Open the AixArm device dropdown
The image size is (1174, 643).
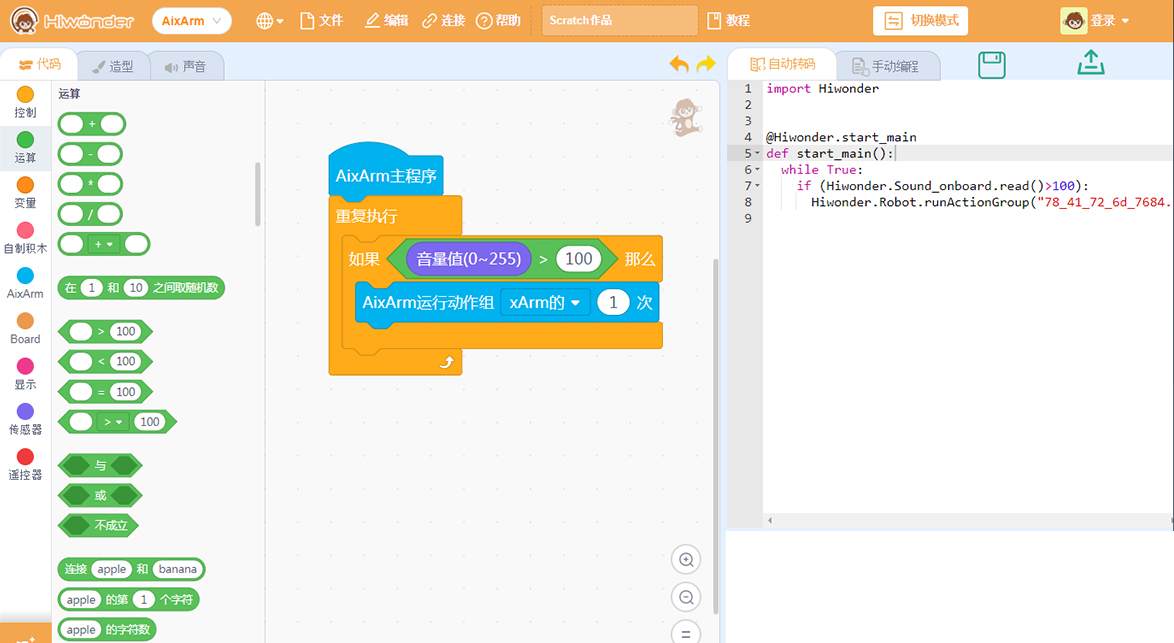tap(192, 21)
